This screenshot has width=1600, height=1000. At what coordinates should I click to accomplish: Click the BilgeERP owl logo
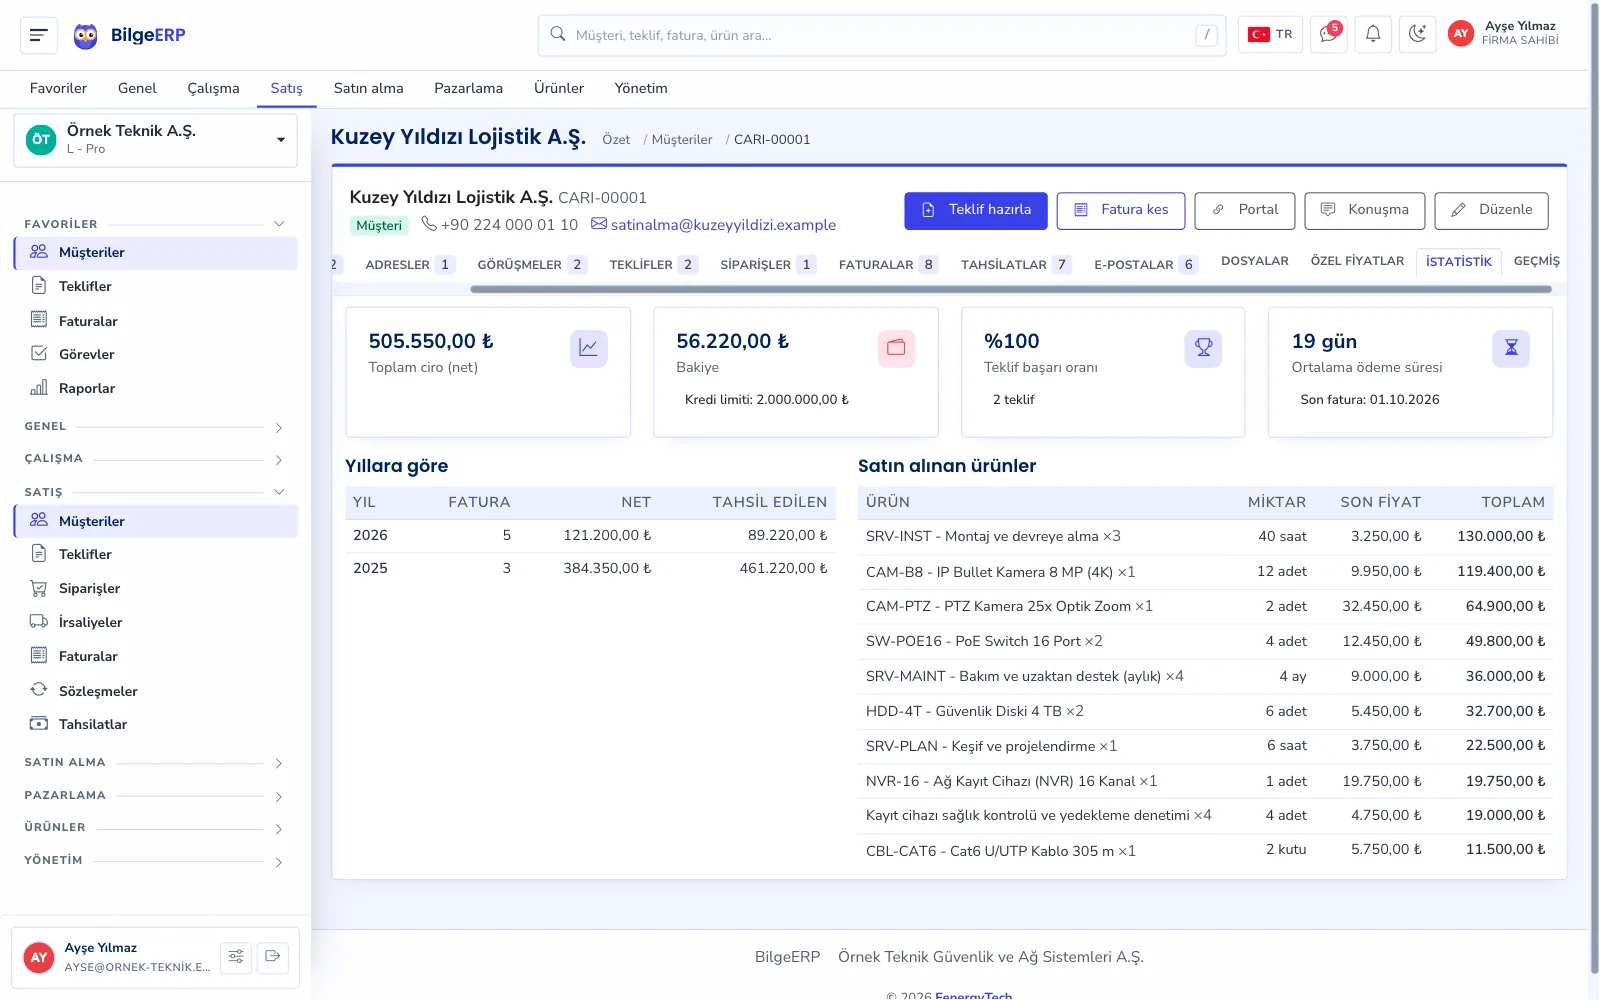tap(86, 36)
